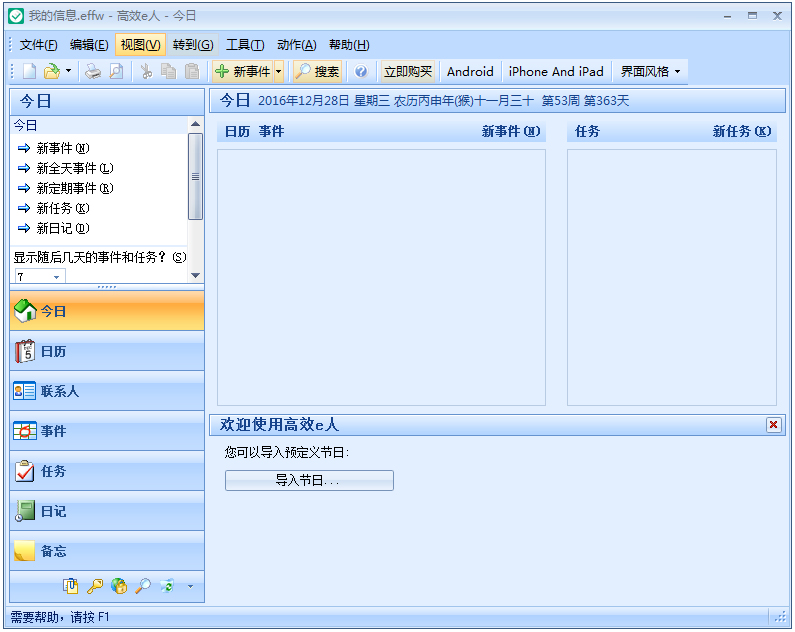This screenshot has height=632, width=795.
Task: Click the attachment paperclip icon in the bottom bar
Action: point(70,586)
